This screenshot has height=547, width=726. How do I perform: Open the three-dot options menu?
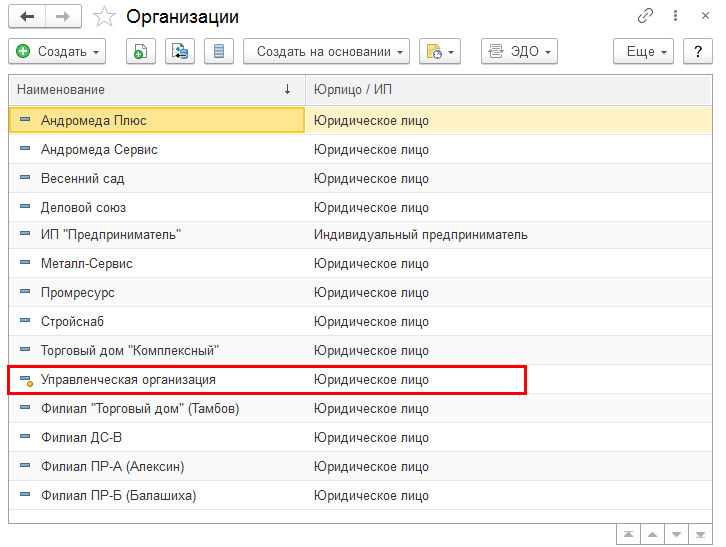(x=676, y=16)
